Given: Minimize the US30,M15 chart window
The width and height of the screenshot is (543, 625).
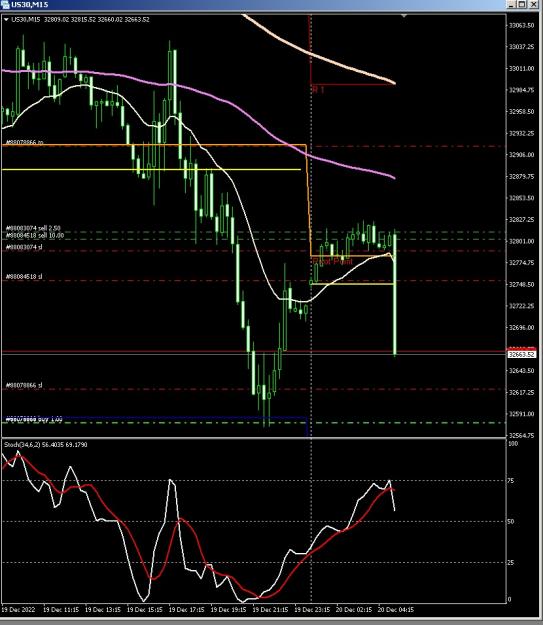Looking at the screenshot, I should coord(512,4).
